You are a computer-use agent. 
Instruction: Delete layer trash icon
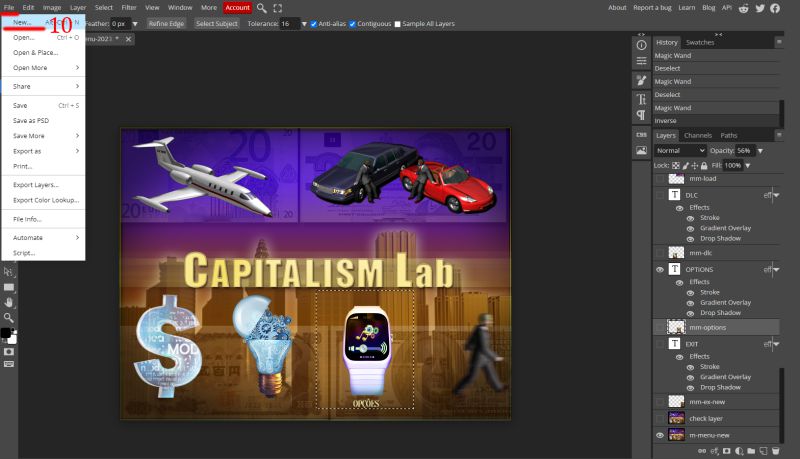tap(776, 451)
